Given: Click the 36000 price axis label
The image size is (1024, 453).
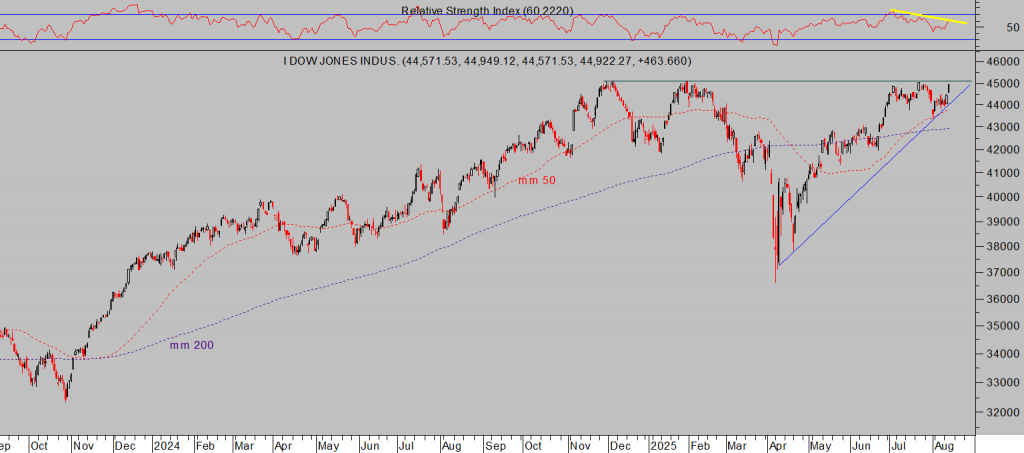Looking at the screenshot, I should (x=1002, y=299).
